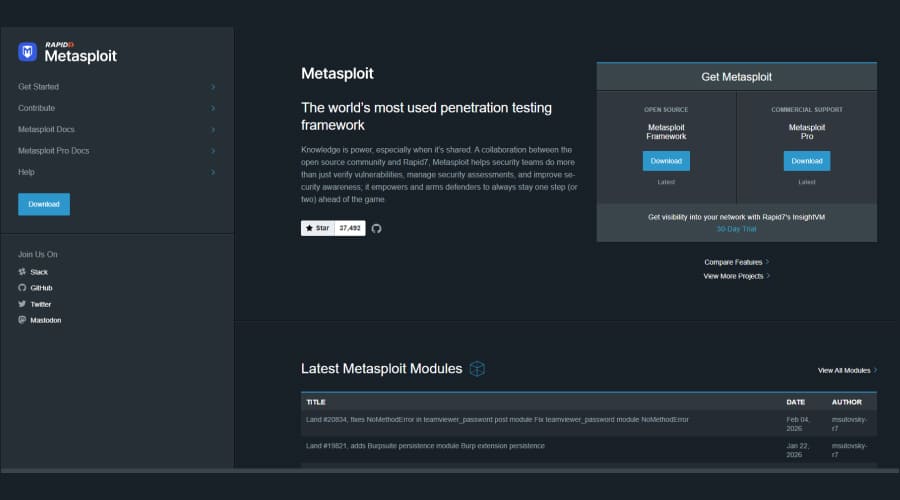
Task: Open the GitHub link text in sidebar
Action: pyautogui.click(x=41, y=288)
